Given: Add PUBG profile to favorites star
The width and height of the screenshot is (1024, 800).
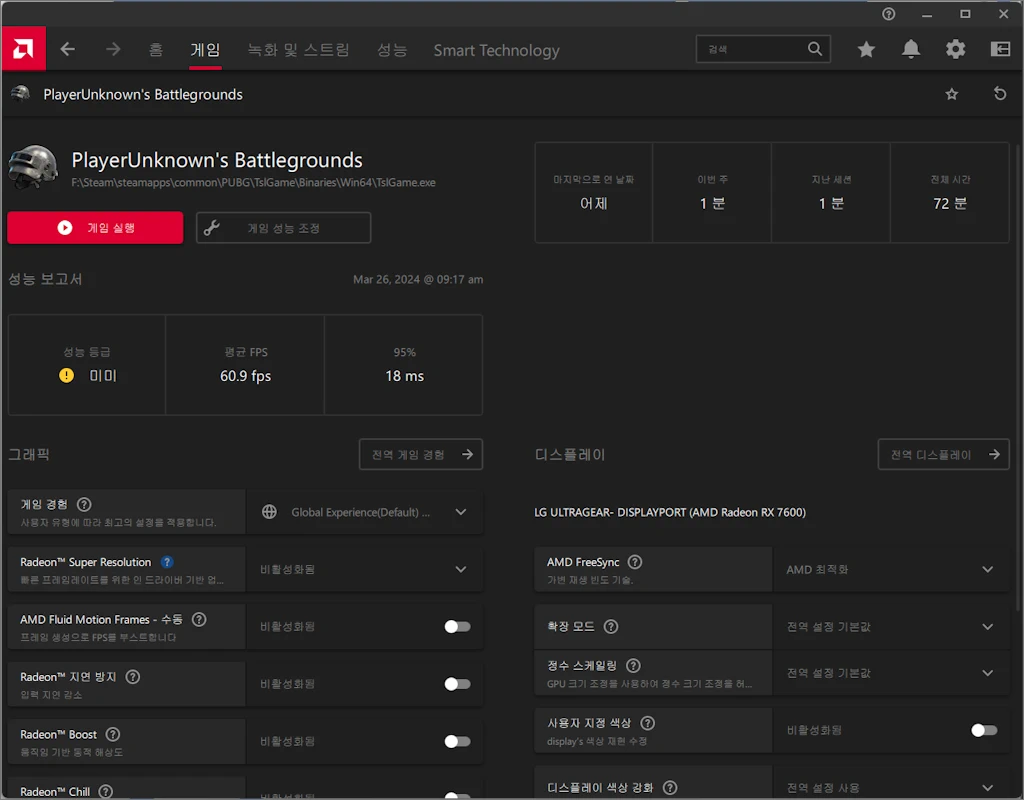Looking at the screenshot, I should click(952, 94).
